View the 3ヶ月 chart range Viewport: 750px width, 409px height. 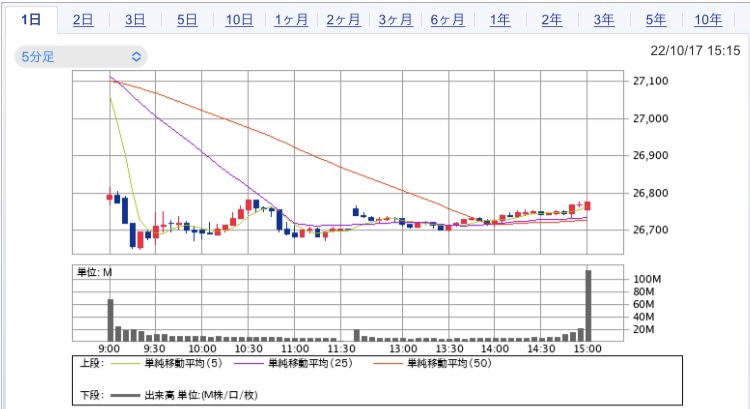pyautogui.click(x=396, y=20)
